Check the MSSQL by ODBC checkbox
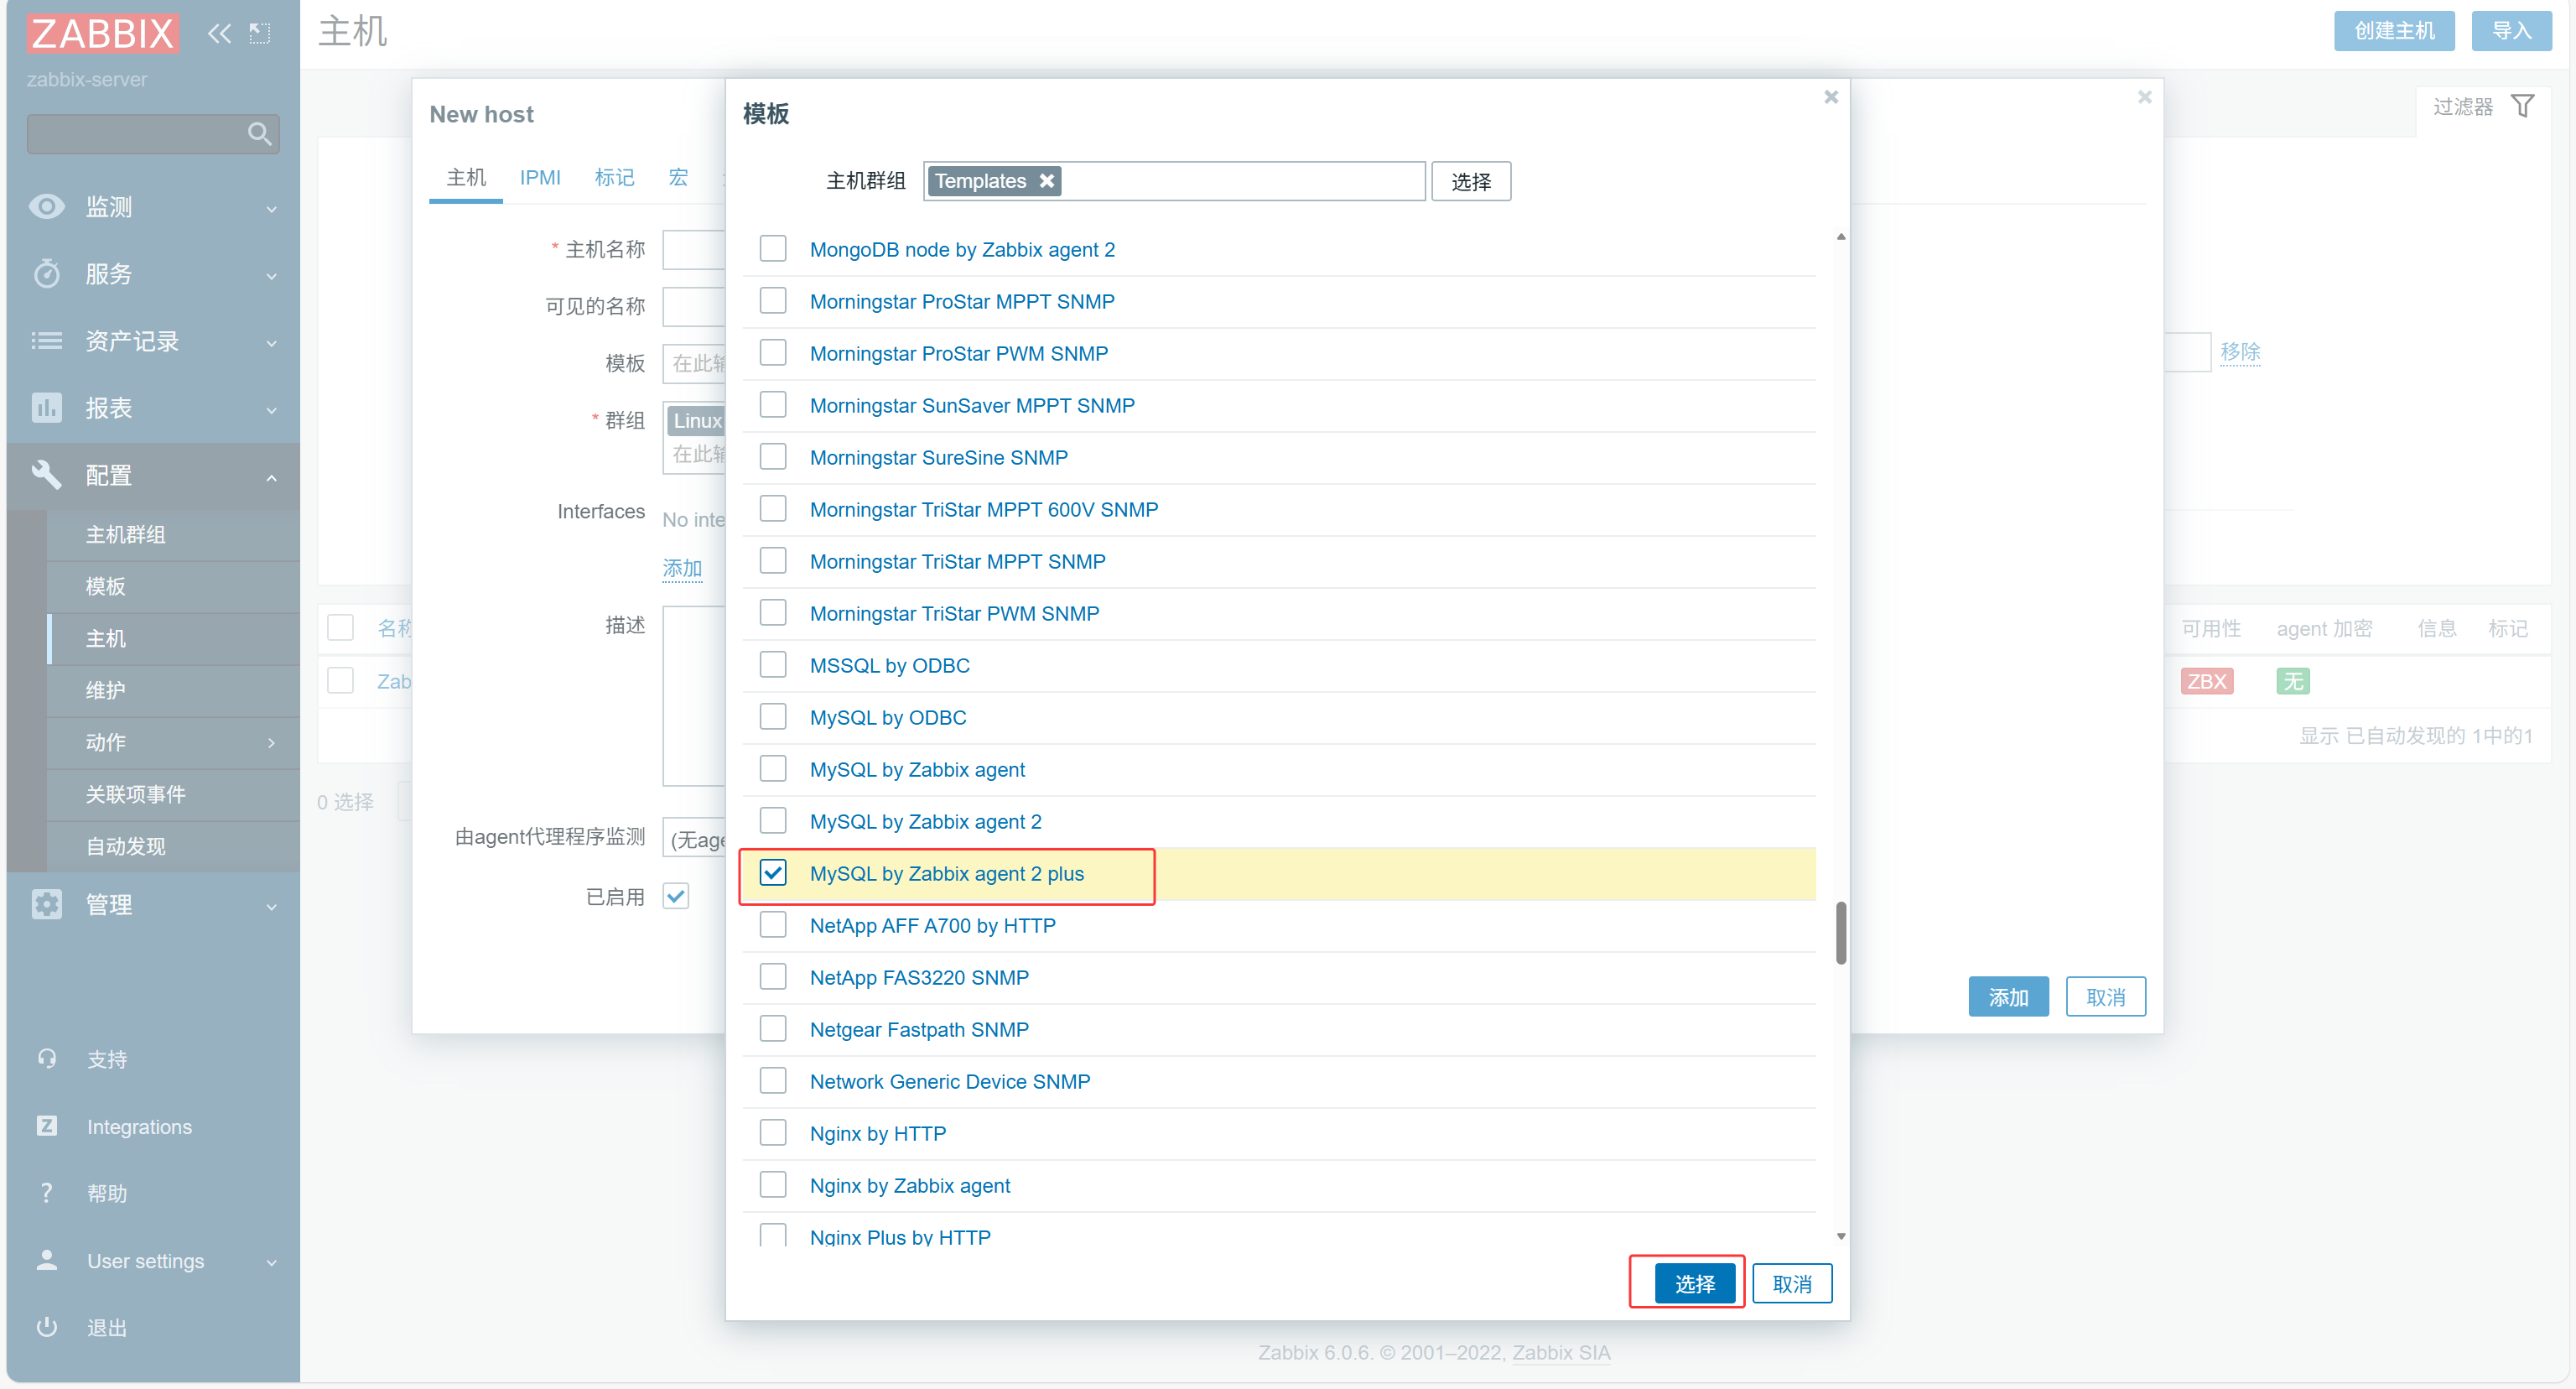Image resolution: width=2576 pixels, height=1389 pixels. (x=772, y=664)
